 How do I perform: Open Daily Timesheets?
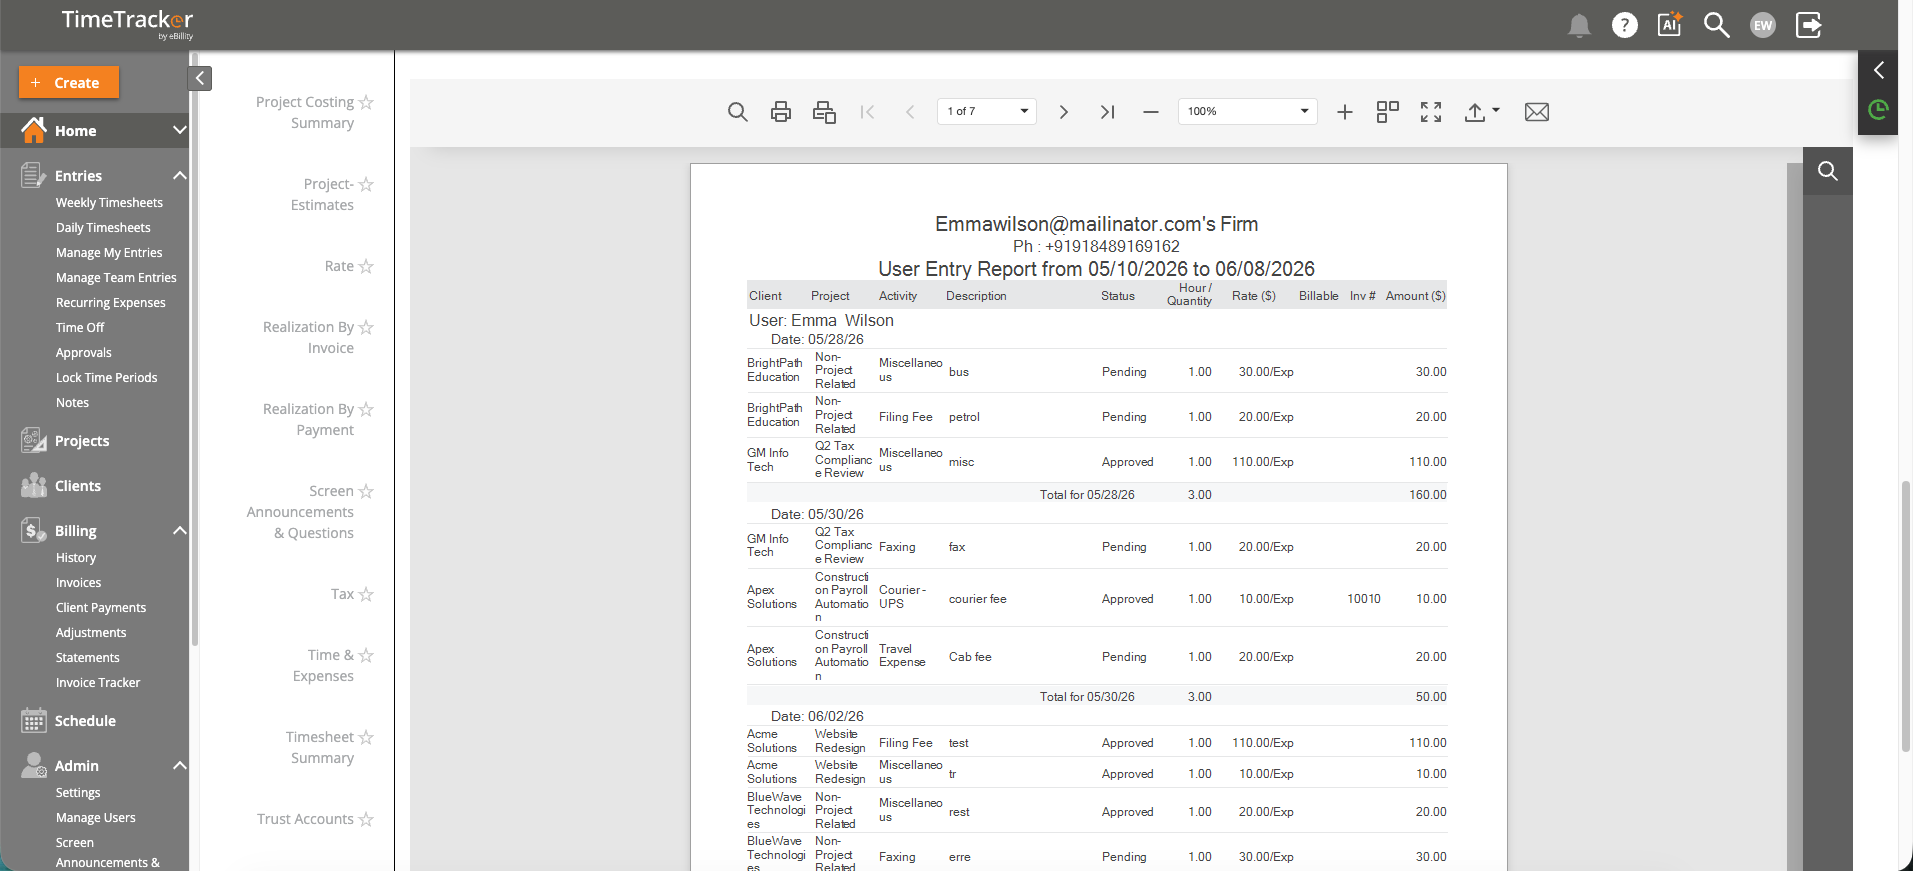(103, 228)
